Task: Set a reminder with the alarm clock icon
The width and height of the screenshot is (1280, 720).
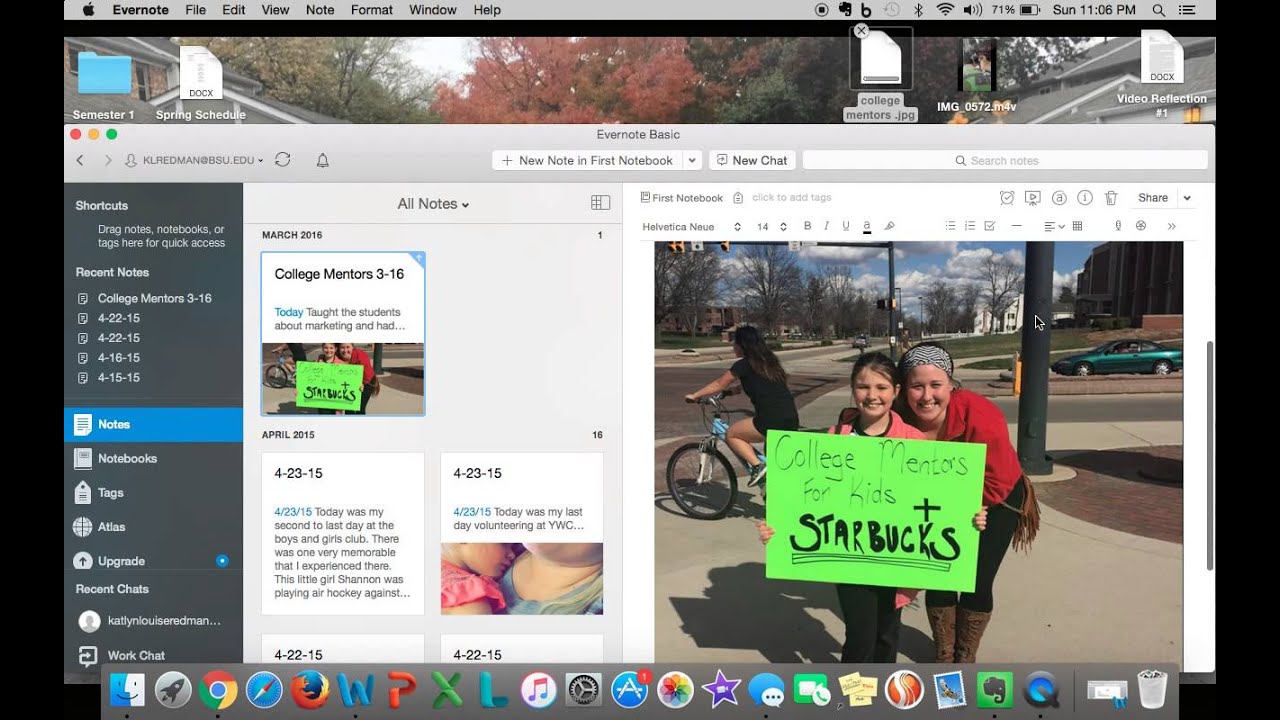Action: 1007,198
